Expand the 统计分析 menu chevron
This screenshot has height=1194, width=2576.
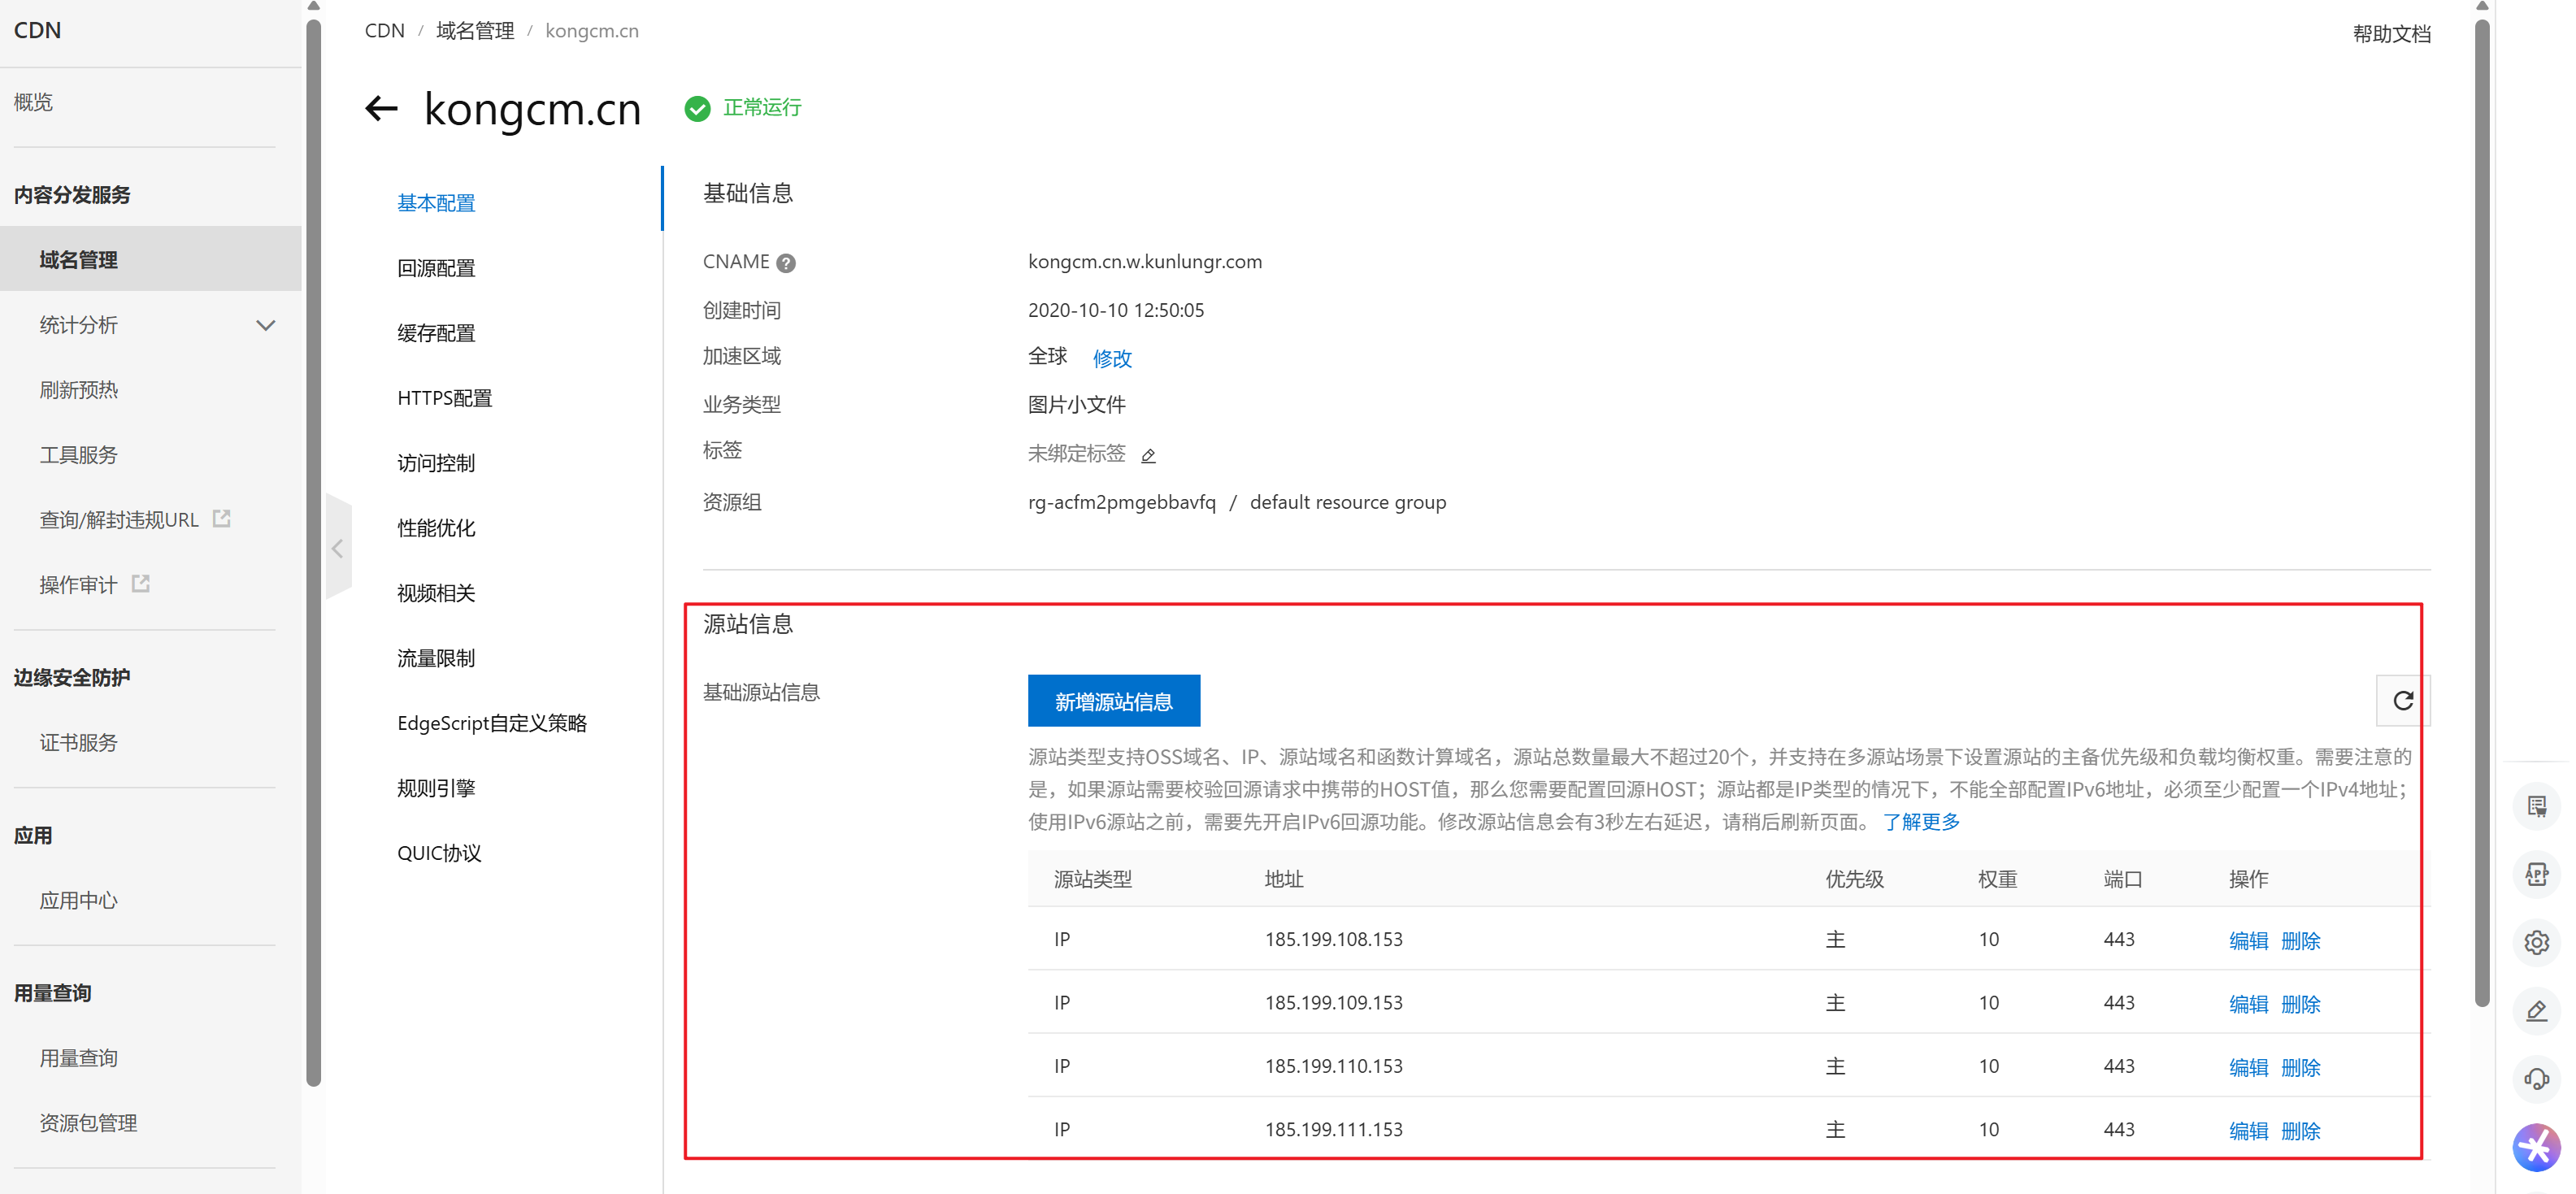(265, 325)
